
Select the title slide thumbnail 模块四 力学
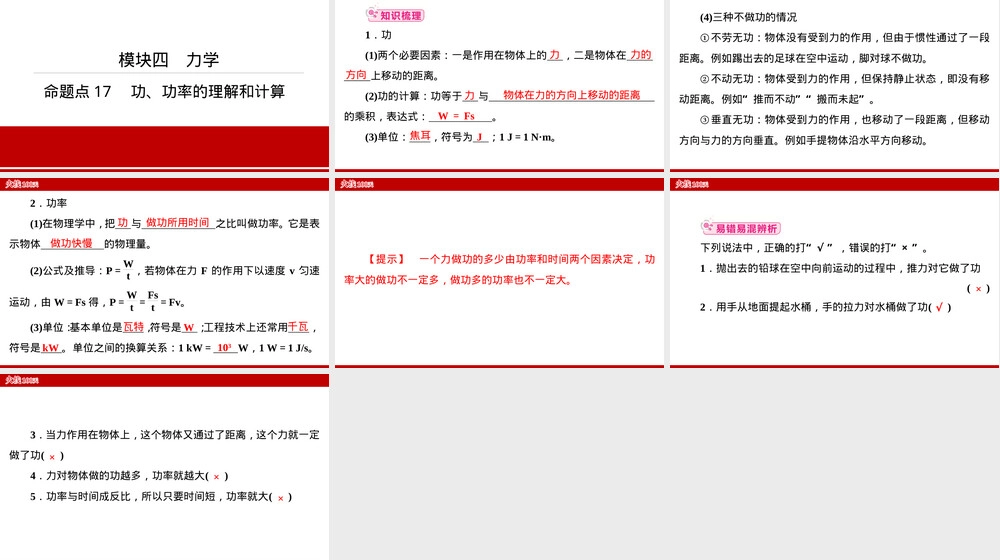pyautogui.click(x=165, y=85)
